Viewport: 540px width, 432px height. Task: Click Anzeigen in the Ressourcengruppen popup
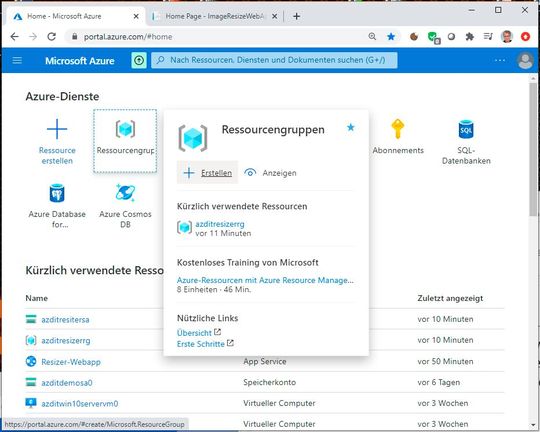click(270, 173)
